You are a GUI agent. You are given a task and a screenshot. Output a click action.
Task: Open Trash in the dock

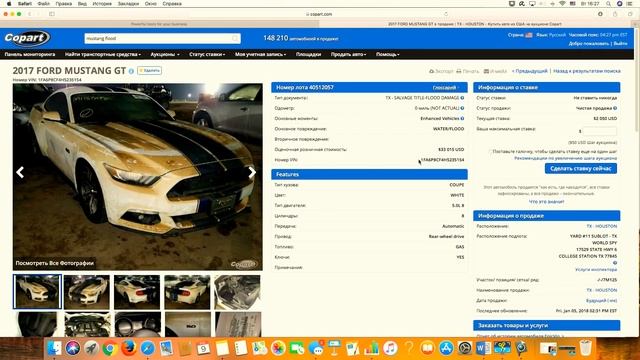tap(586, 348)
